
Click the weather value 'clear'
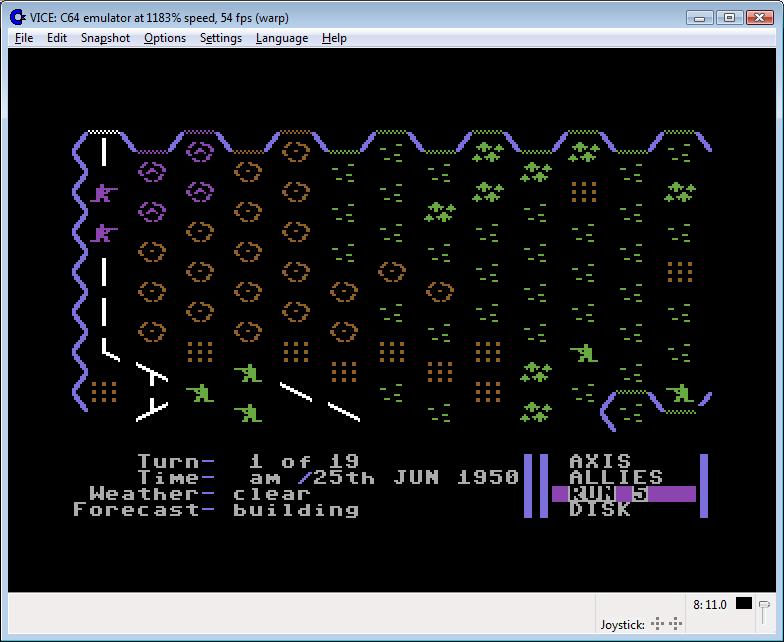pyautogui.click(x=272, y=494)
